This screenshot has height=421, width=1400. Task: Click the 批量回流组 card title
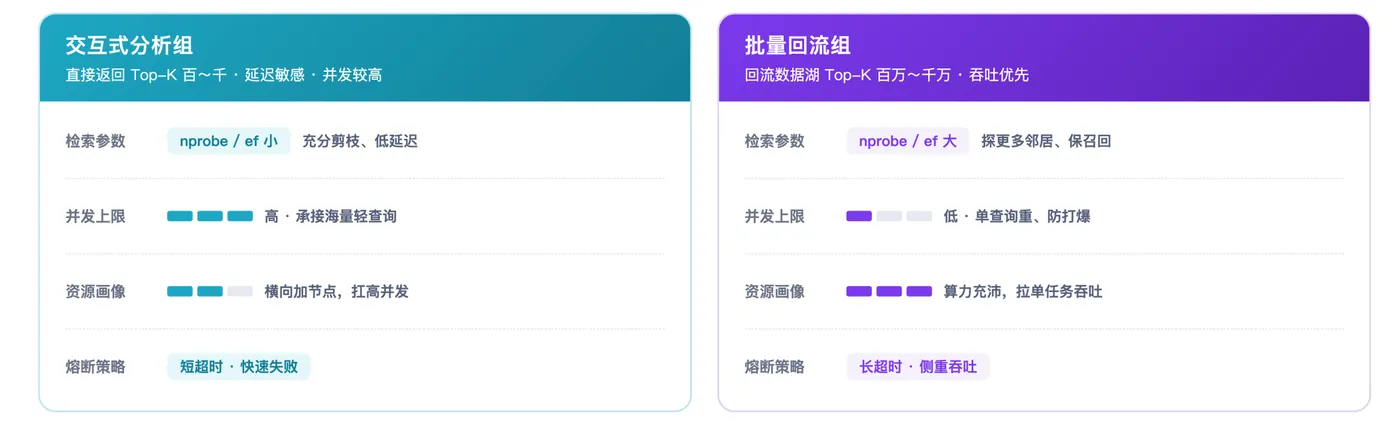point(798,45)
